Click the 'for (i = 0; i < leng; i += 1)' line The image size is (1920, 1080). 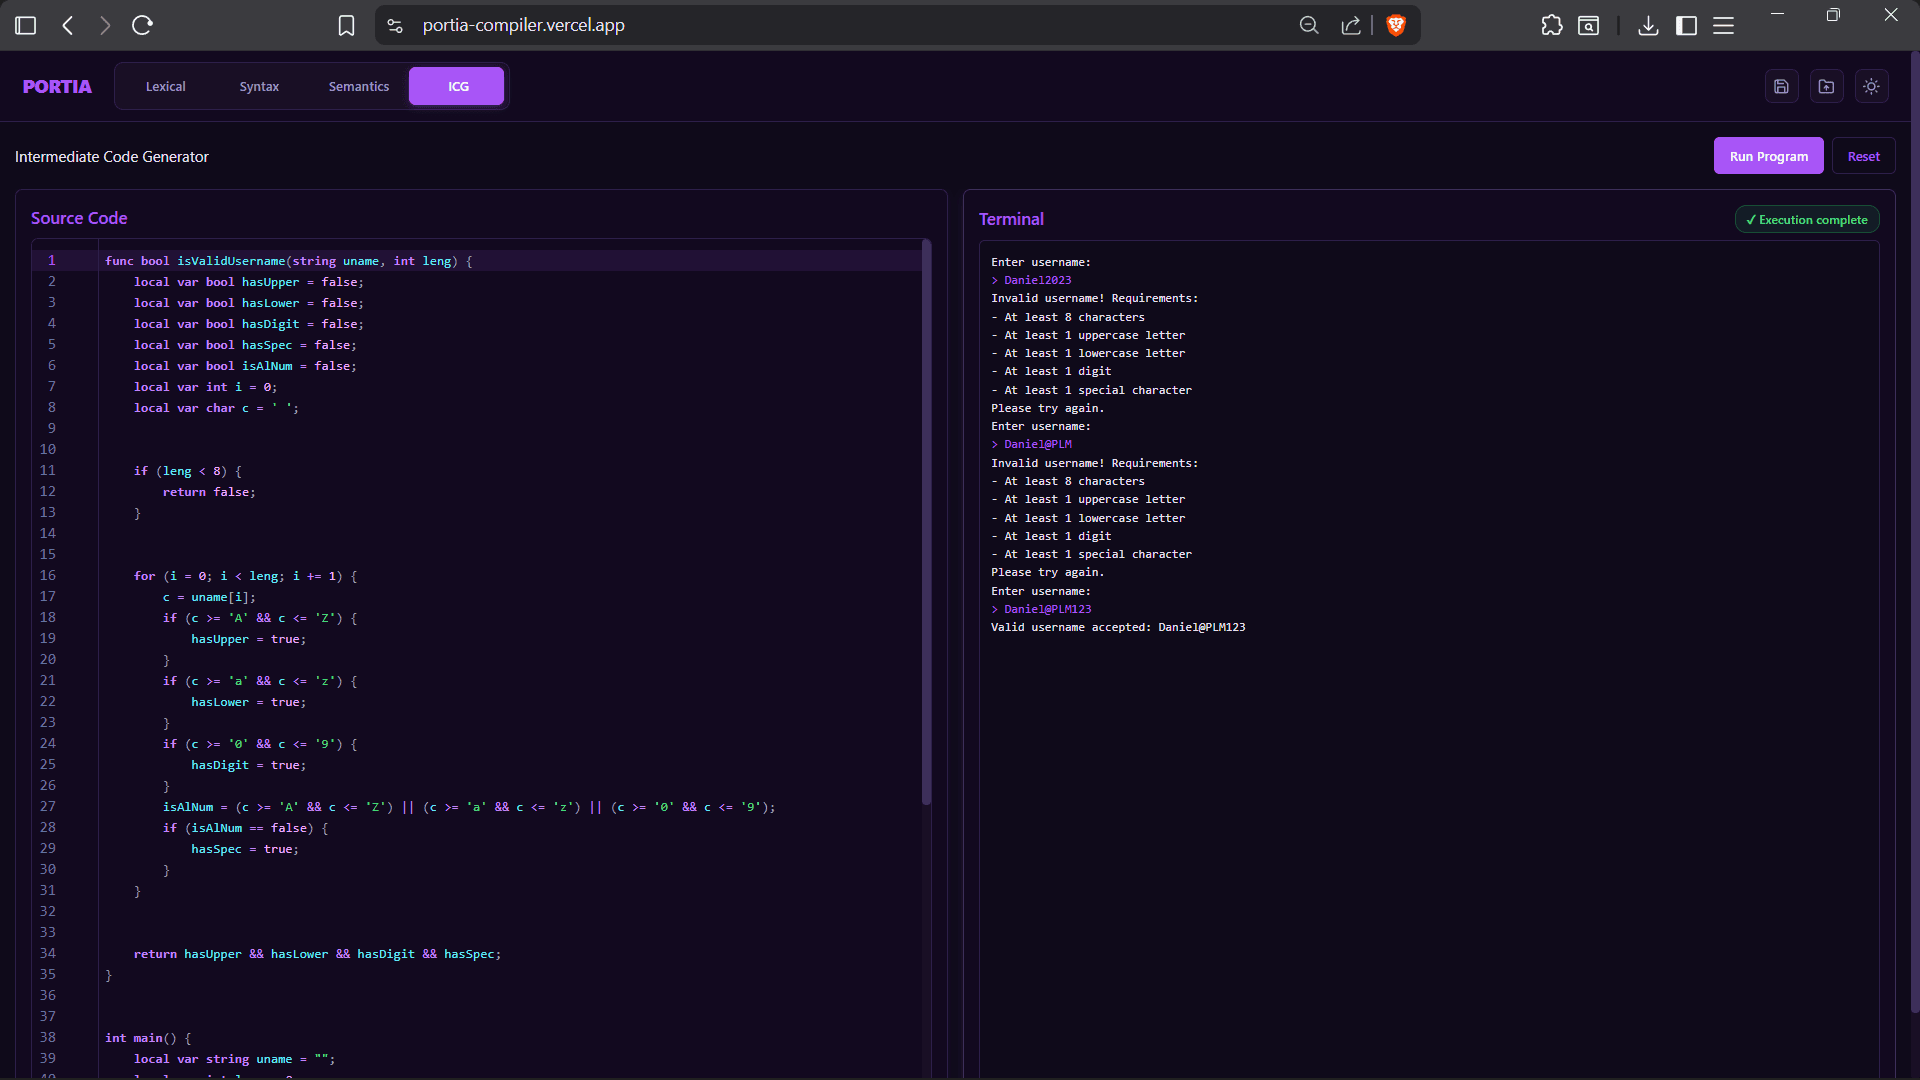click(246, 576)
